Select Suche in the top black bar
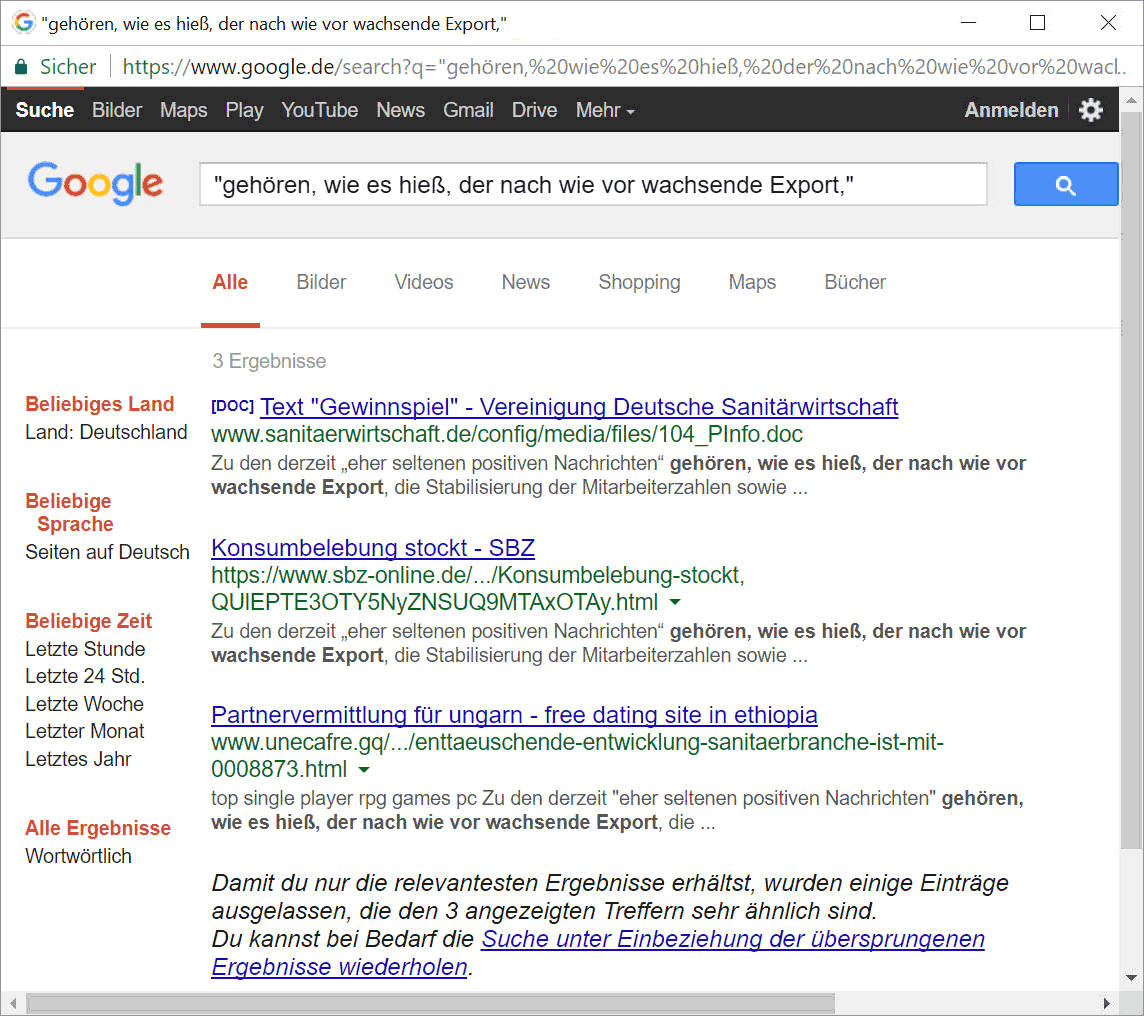The image size is (1144, 1016). pos(45,110)
